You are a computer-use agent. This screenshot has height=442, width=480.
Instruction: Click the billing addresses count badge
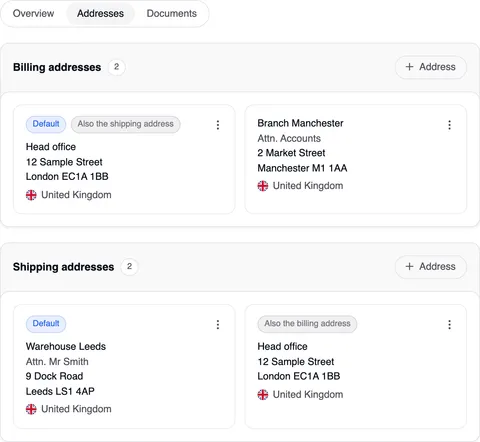point(116,67)
